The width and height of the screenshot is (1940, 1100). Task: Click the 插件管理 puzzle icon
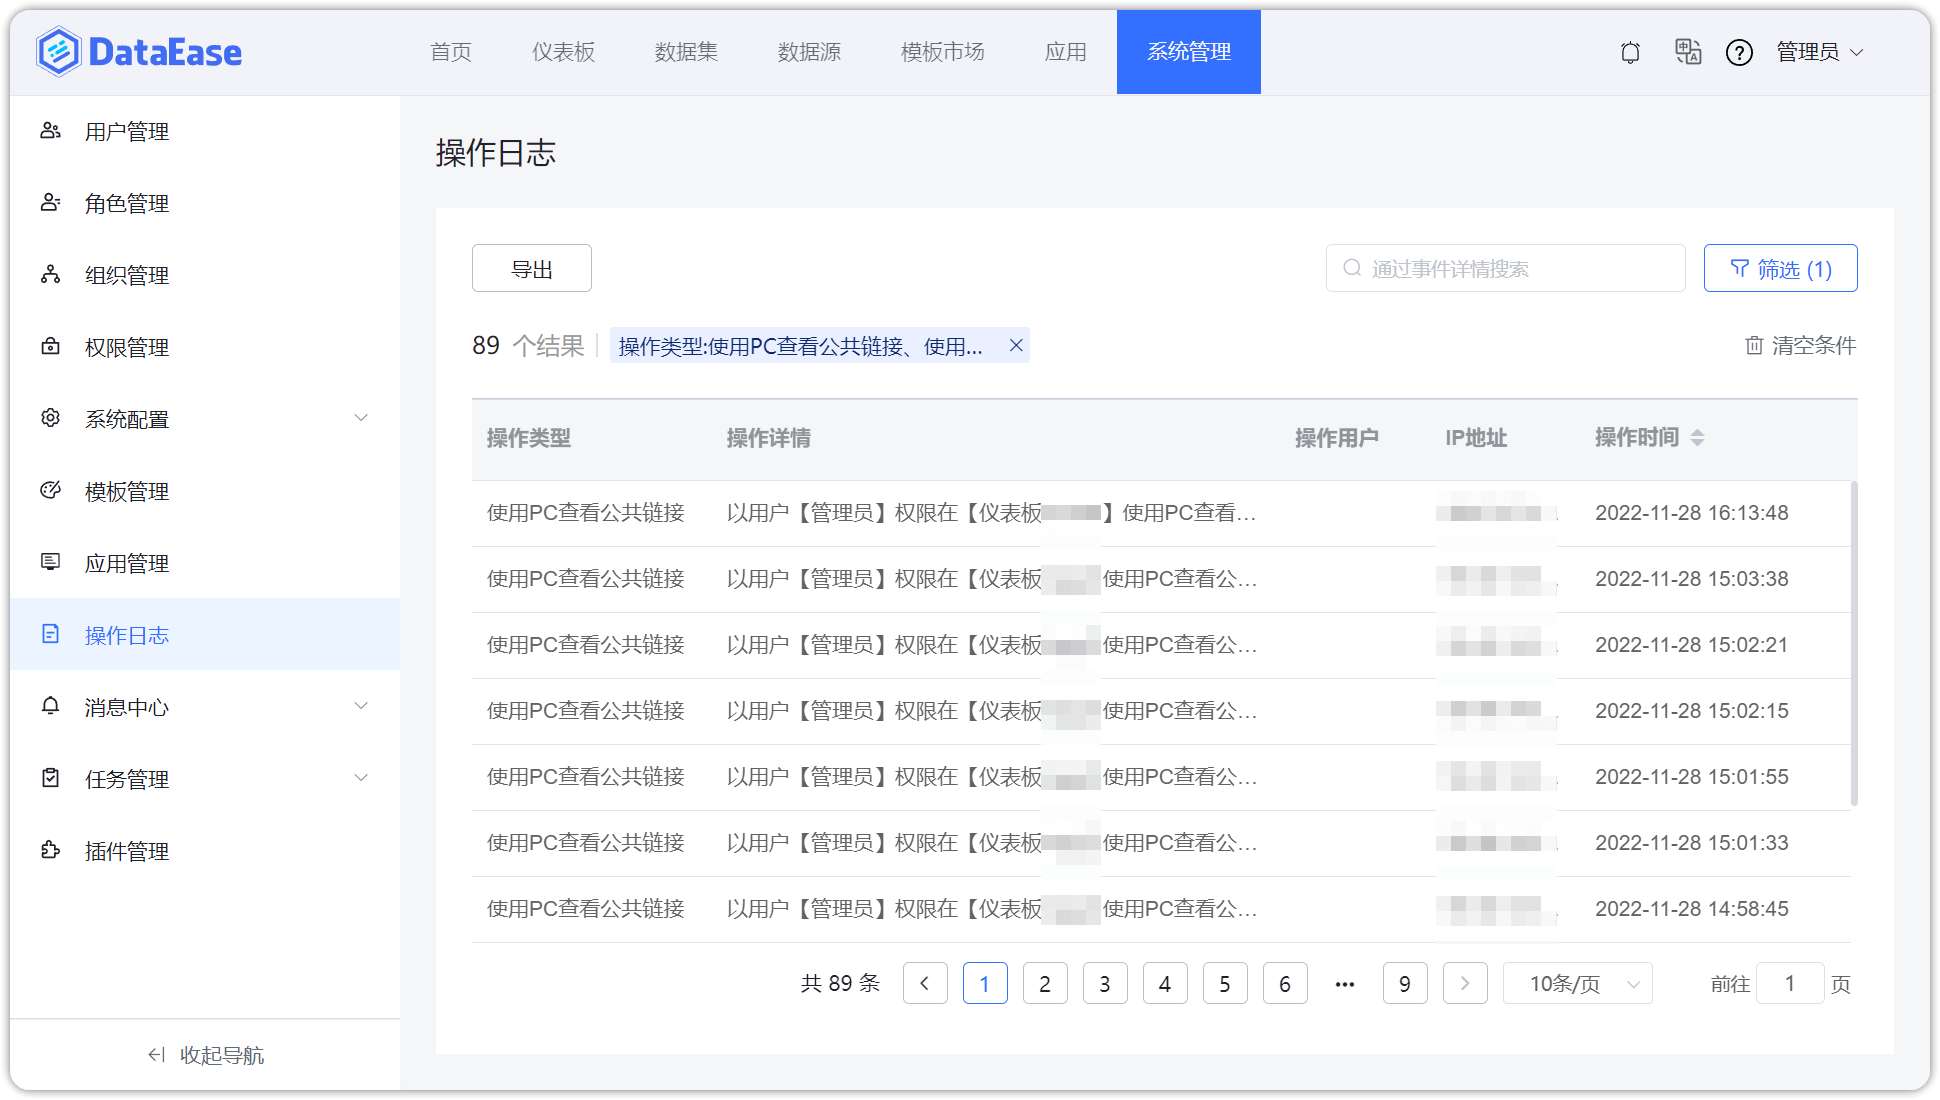pos(51,851)
